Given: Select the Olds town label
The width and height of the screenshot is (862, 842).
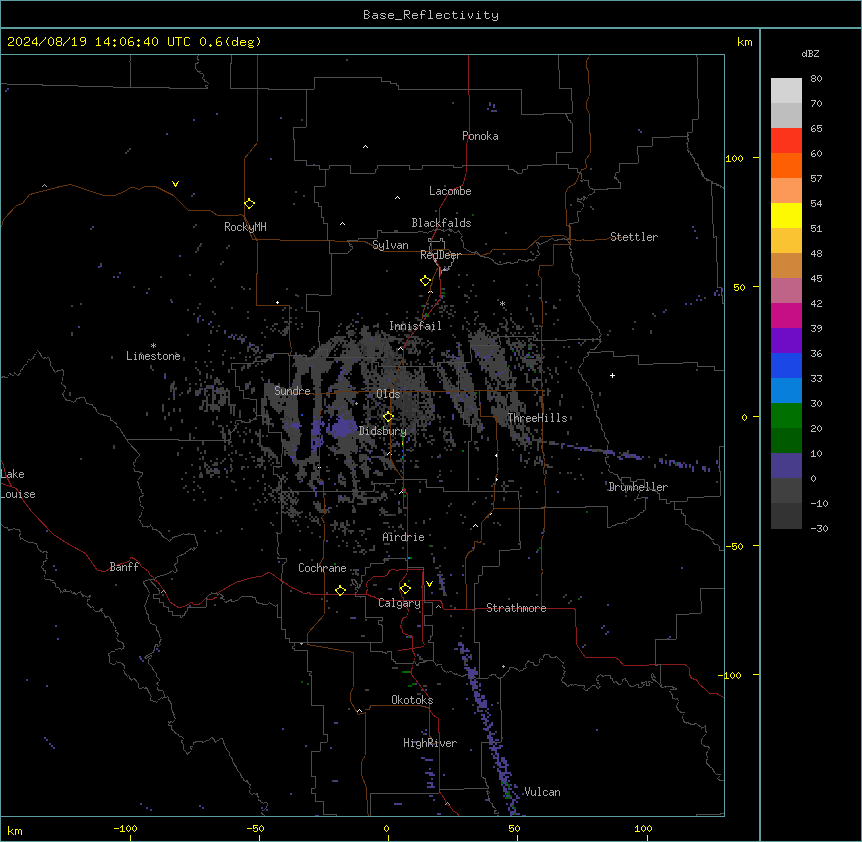Looking at the screenshot, I should (388, 394).
